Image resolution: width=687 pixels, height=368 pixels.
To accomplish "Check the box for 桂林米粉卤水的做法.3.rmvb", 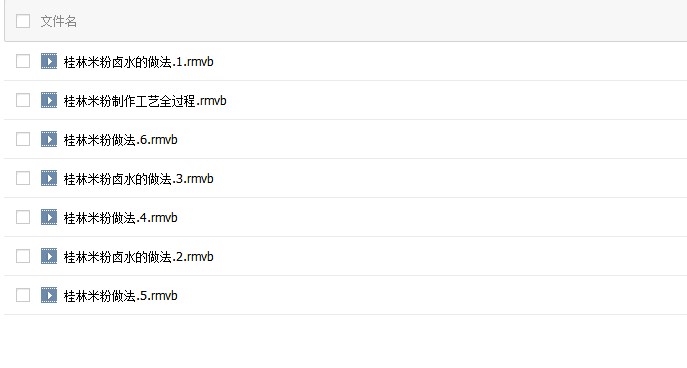I will [23, 178].
